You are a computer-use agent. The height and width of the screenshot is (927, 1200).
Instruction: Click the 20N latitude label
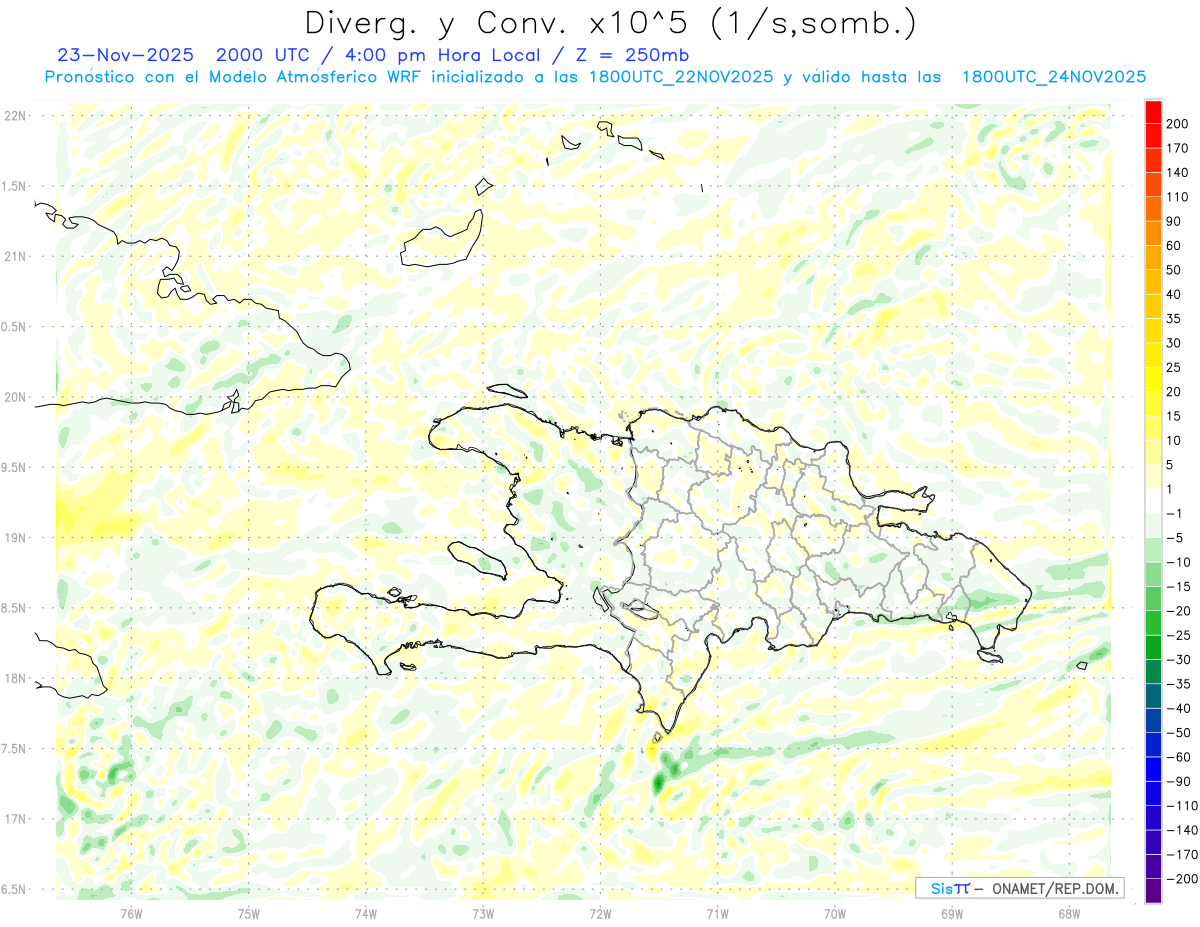tap(15, 397)
